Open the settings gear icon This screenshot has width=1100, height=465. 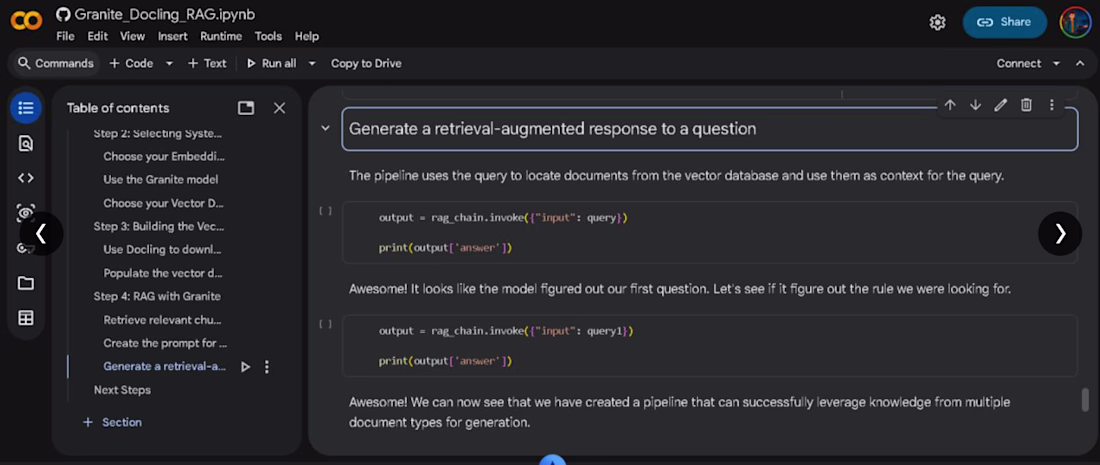point(937,22)
